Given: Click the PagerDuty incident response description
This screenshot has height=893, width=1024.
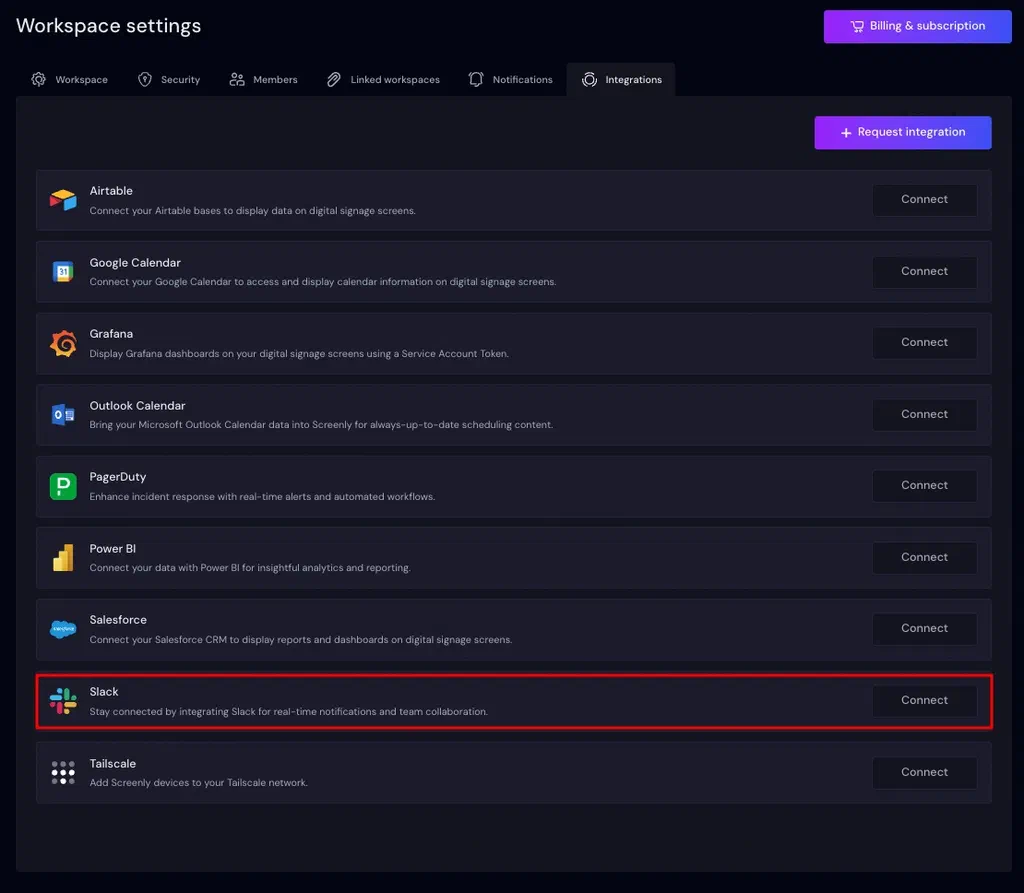Looking at the screenshot, I should click(262, 497).
